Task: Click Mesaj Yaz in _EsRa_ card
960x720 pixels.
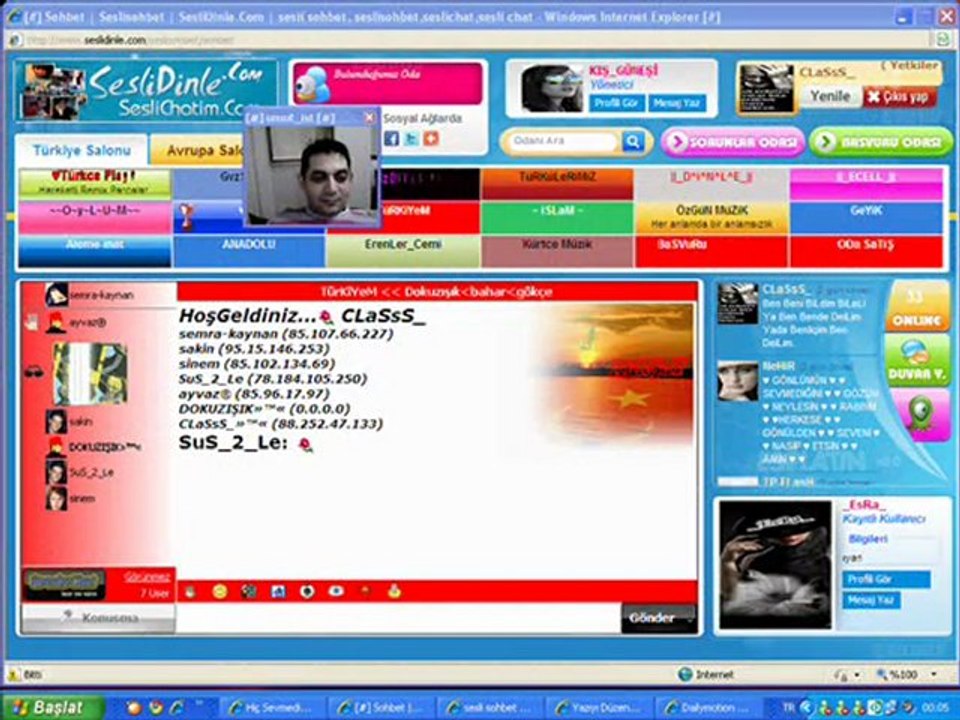Action: click(x=871, y=601)
